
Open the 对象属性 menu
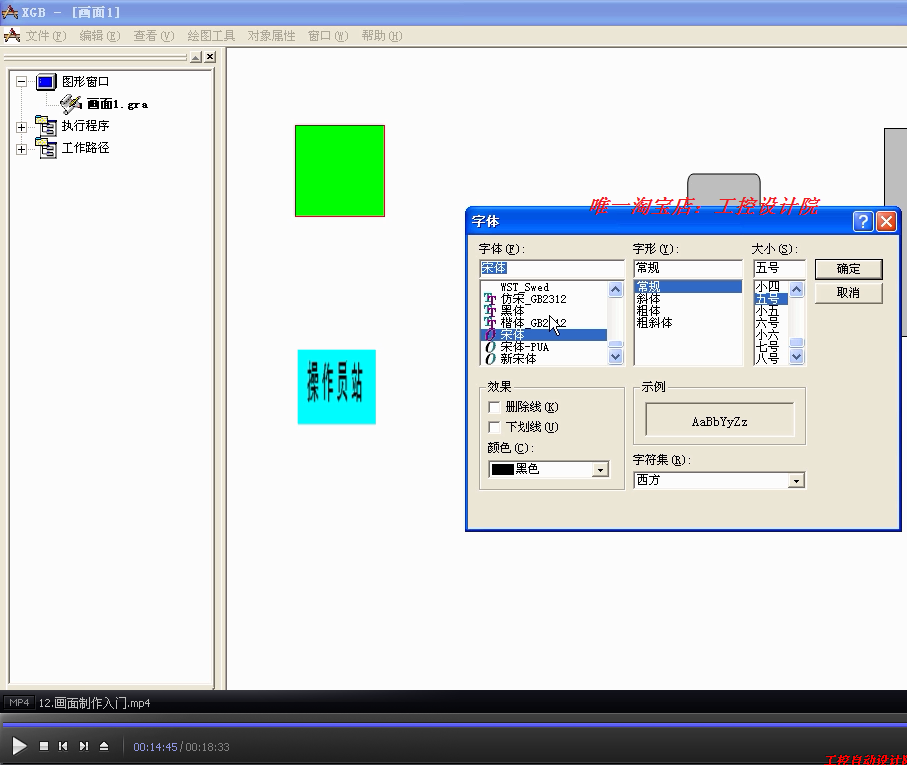pyautogui.click(x=271, y=36)
